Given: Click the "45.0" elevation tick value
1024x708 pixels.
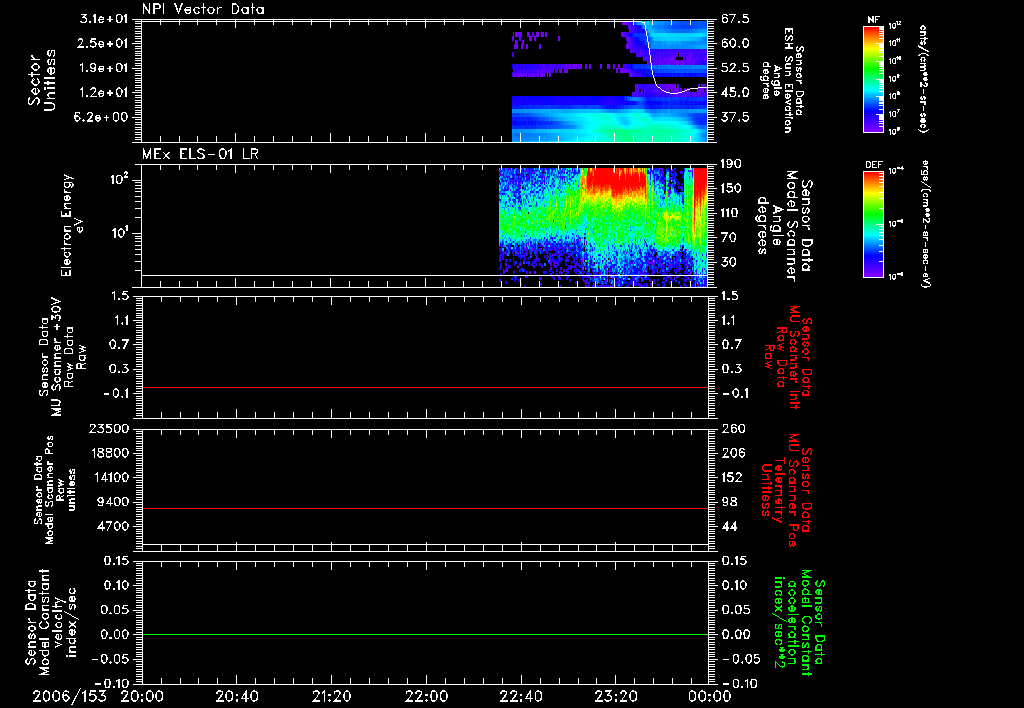Looking at the screenshot, I should click(x=735, y=93).
